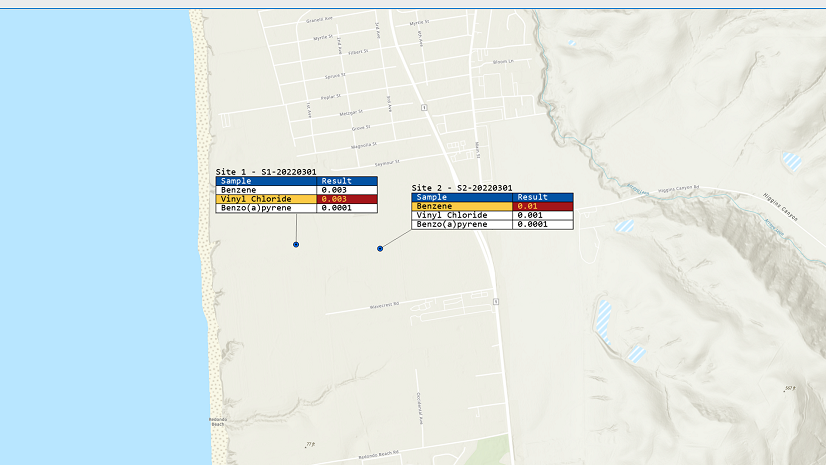Click the Main St street label
The image size is (826, 465).
pyautogui.click(x=477, y=150)
